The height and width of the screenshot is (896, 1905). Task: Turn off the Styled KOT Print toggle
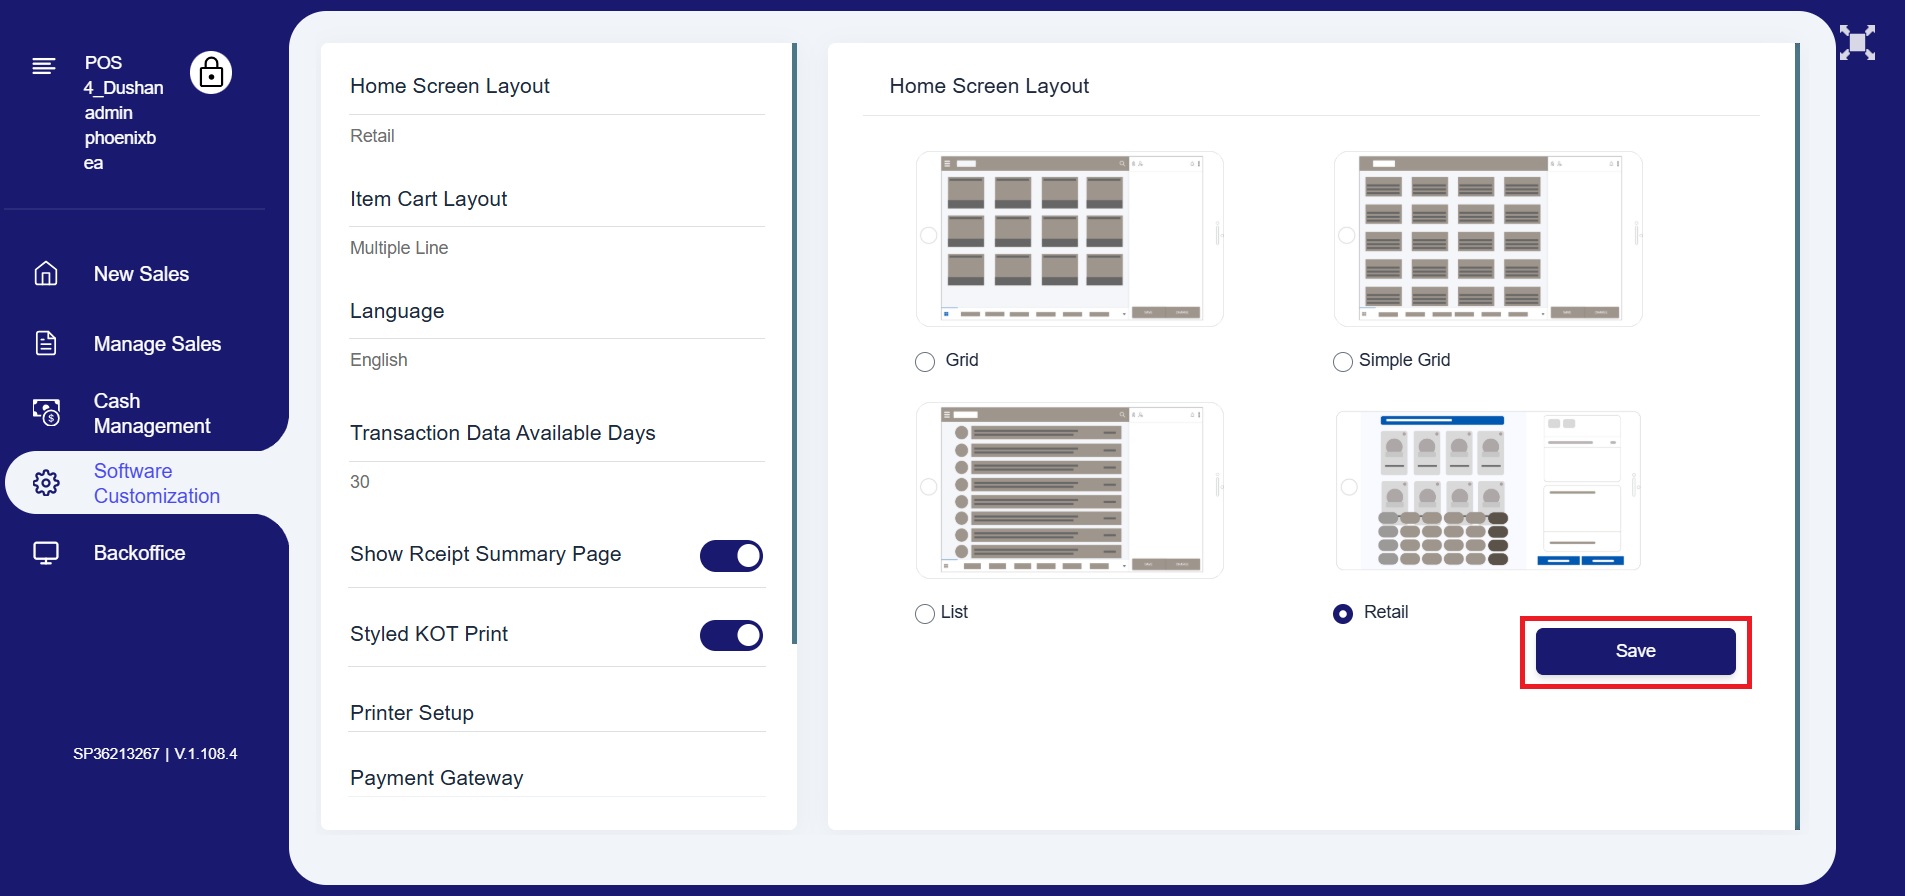pos(731,635)
